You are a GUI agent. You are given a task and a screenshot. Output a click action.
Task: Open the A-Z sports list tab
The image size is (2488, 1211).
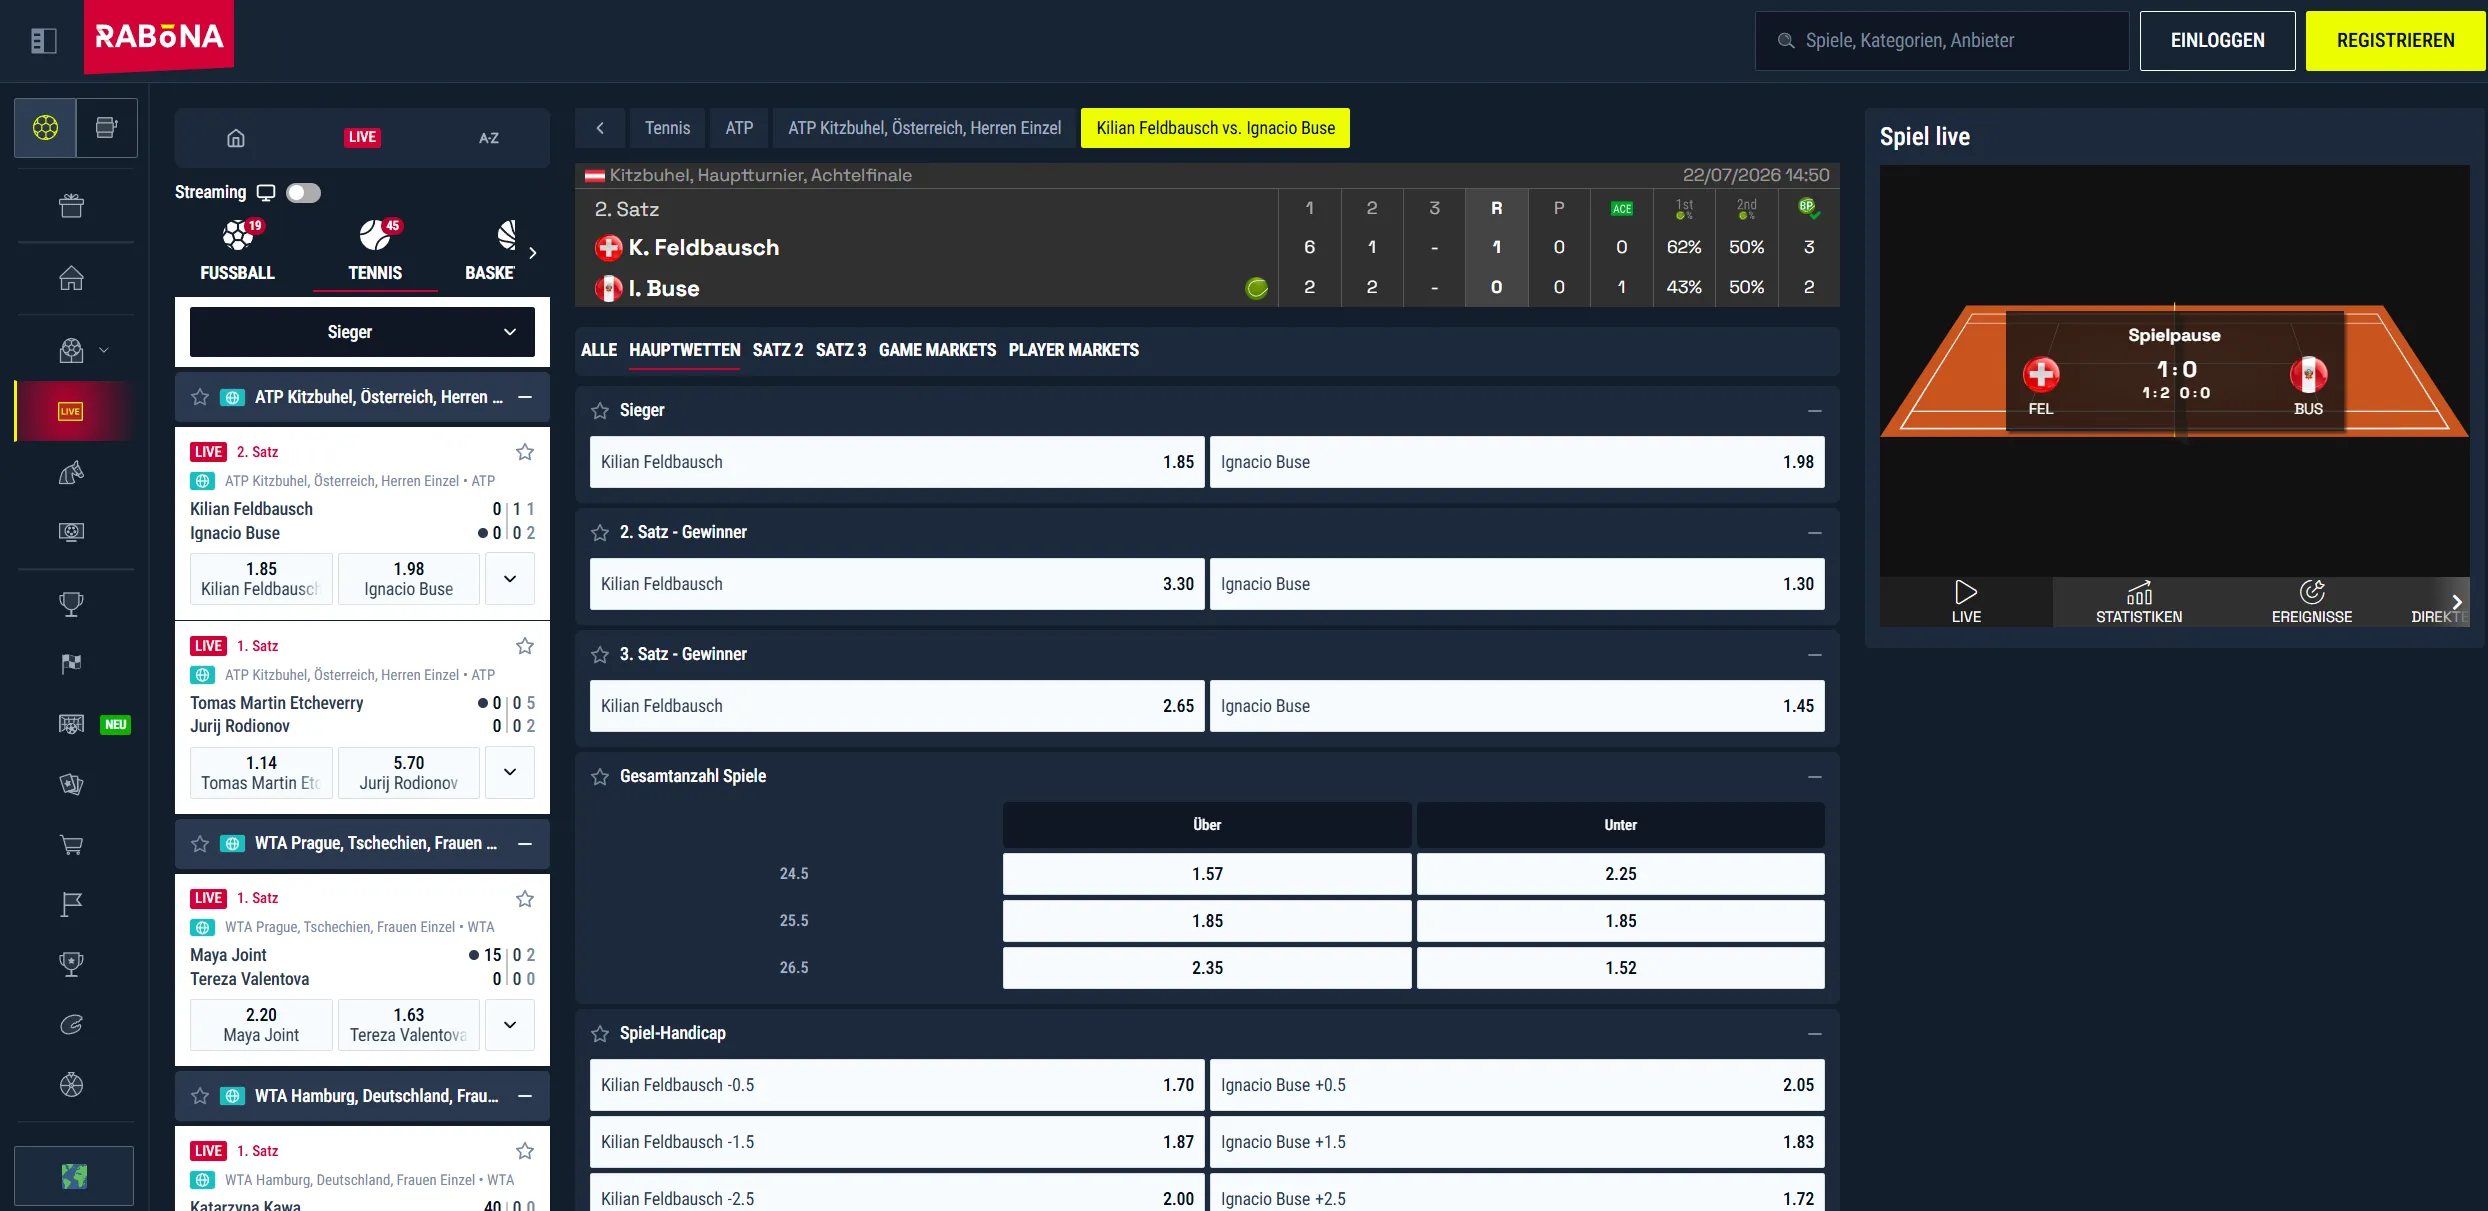(488, 138)
